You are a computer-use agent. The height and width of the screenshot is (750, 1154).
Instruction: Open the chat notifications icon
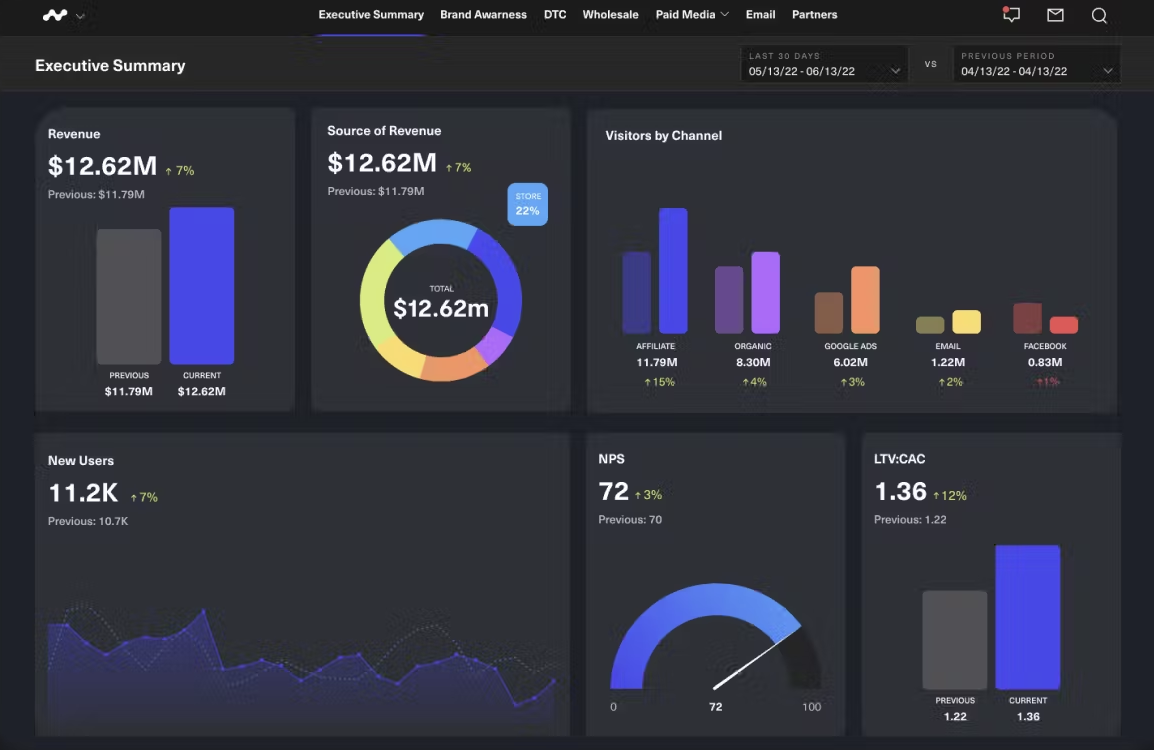point(1011,15)
